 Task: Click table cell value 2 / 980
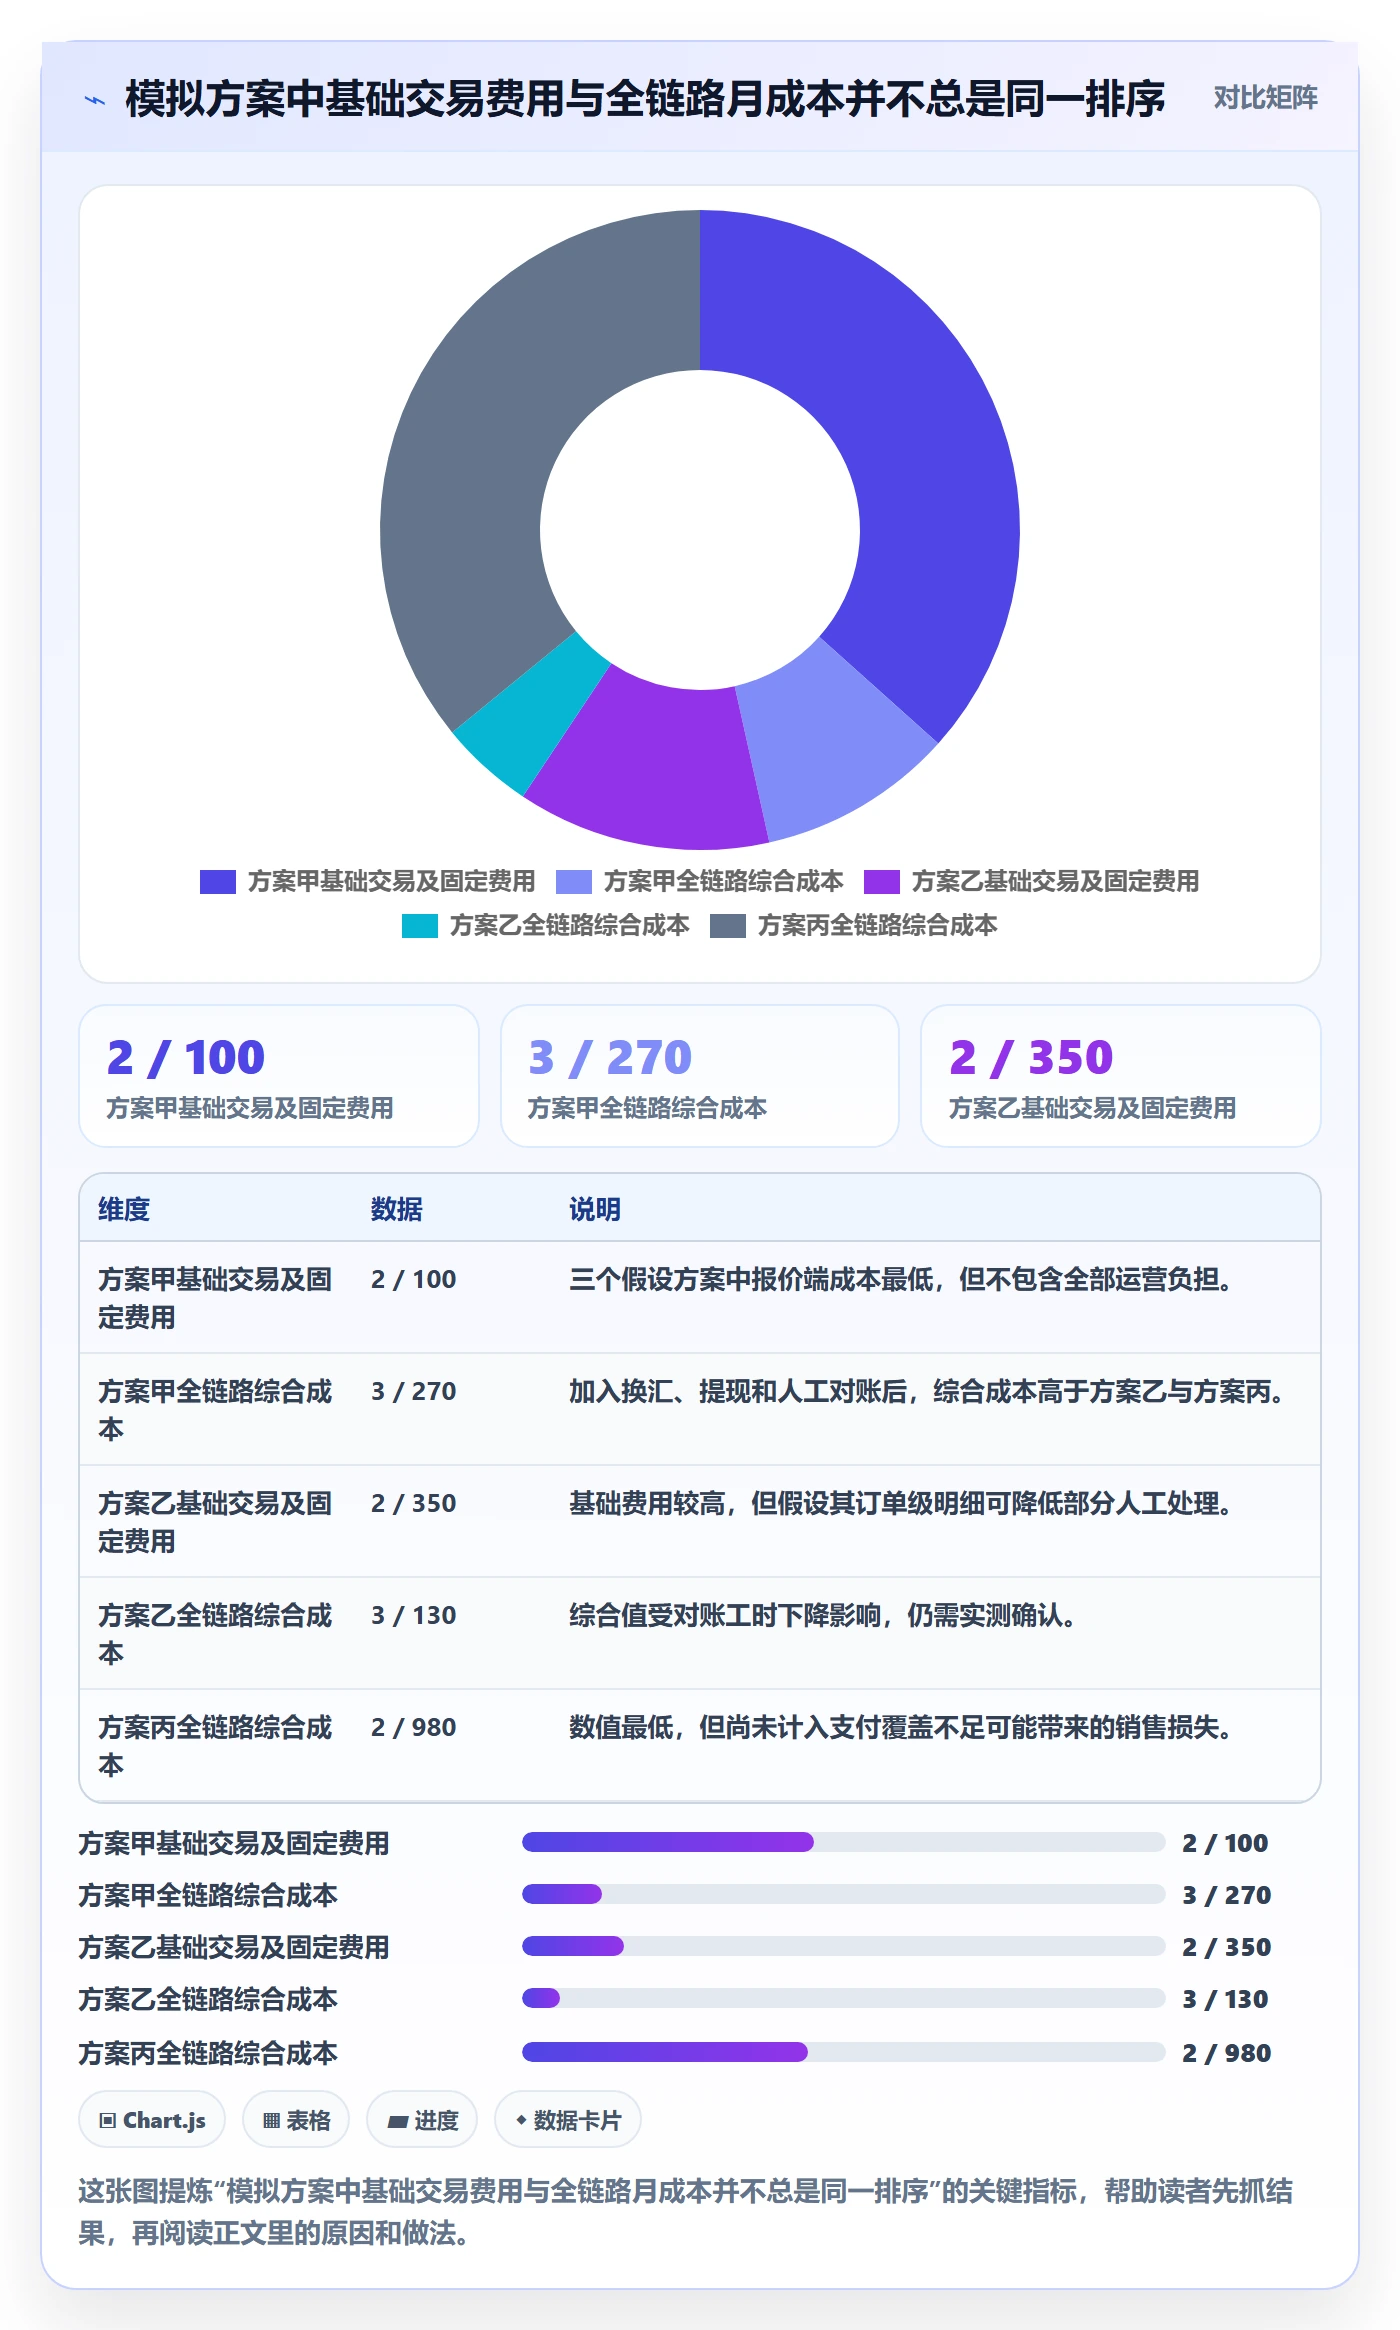413,1727
